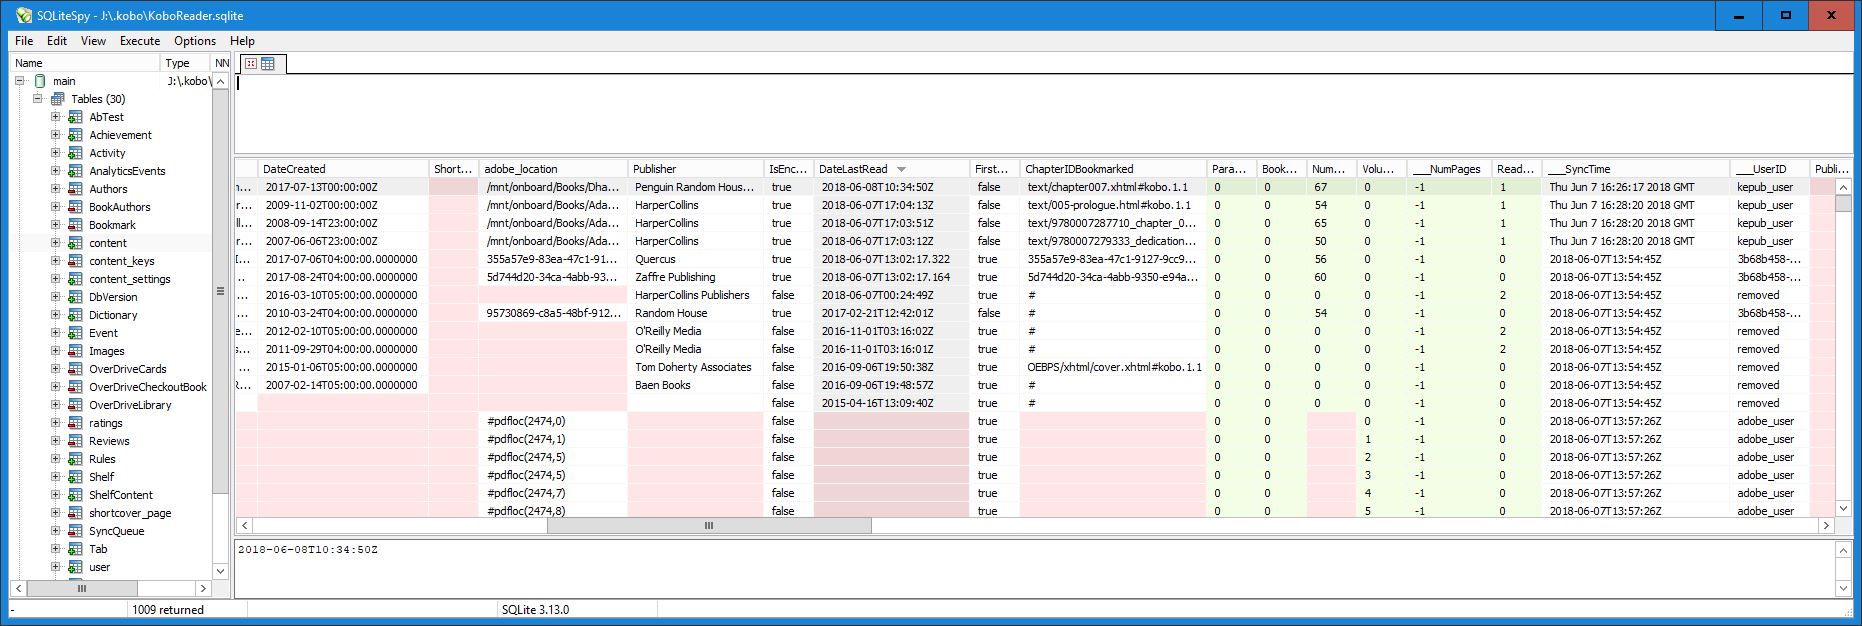The height and width of the screenshot is (626, 1862).
Task: Click the main database cylinder icon
Action: click(x=40, y=81)
